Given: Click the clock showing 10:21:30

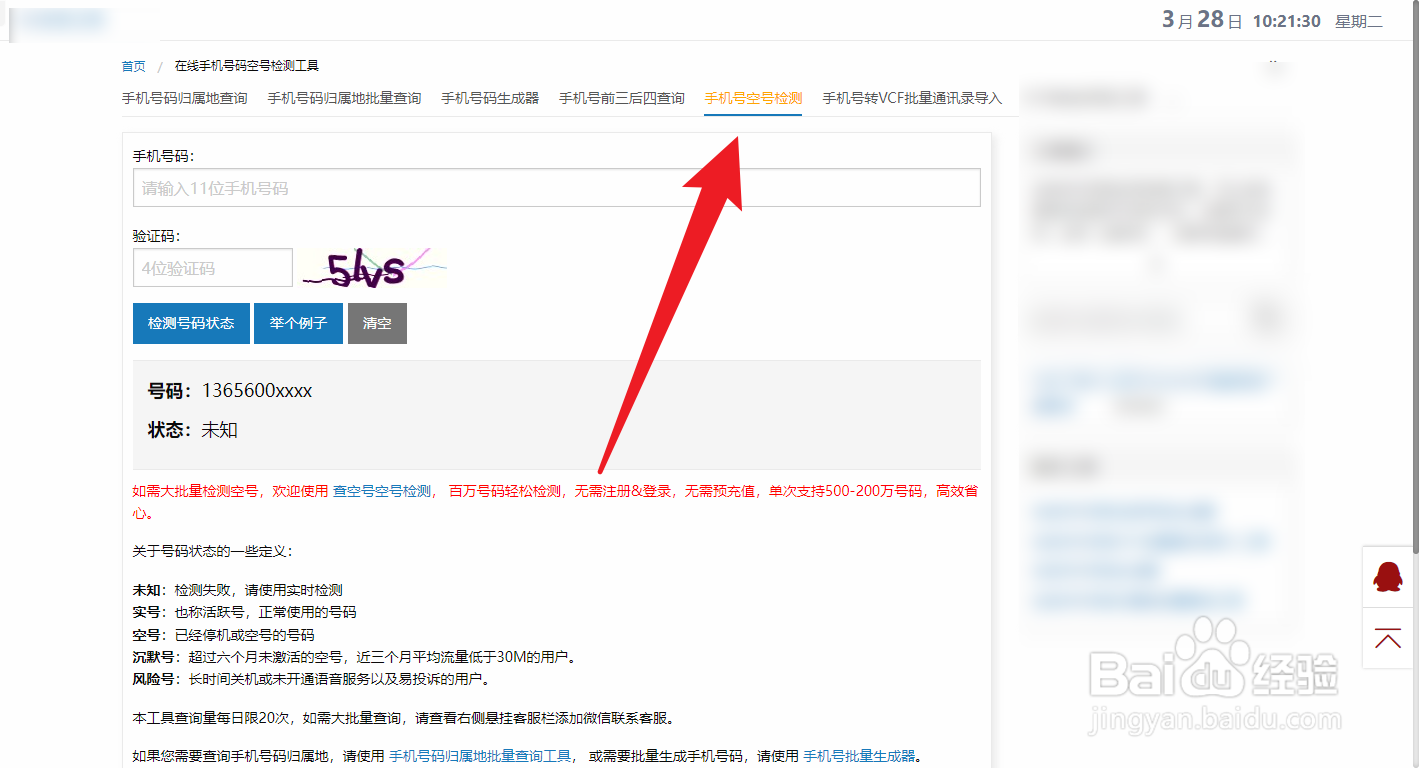Looking at the screenshot, I should (x=1286, y=21).
